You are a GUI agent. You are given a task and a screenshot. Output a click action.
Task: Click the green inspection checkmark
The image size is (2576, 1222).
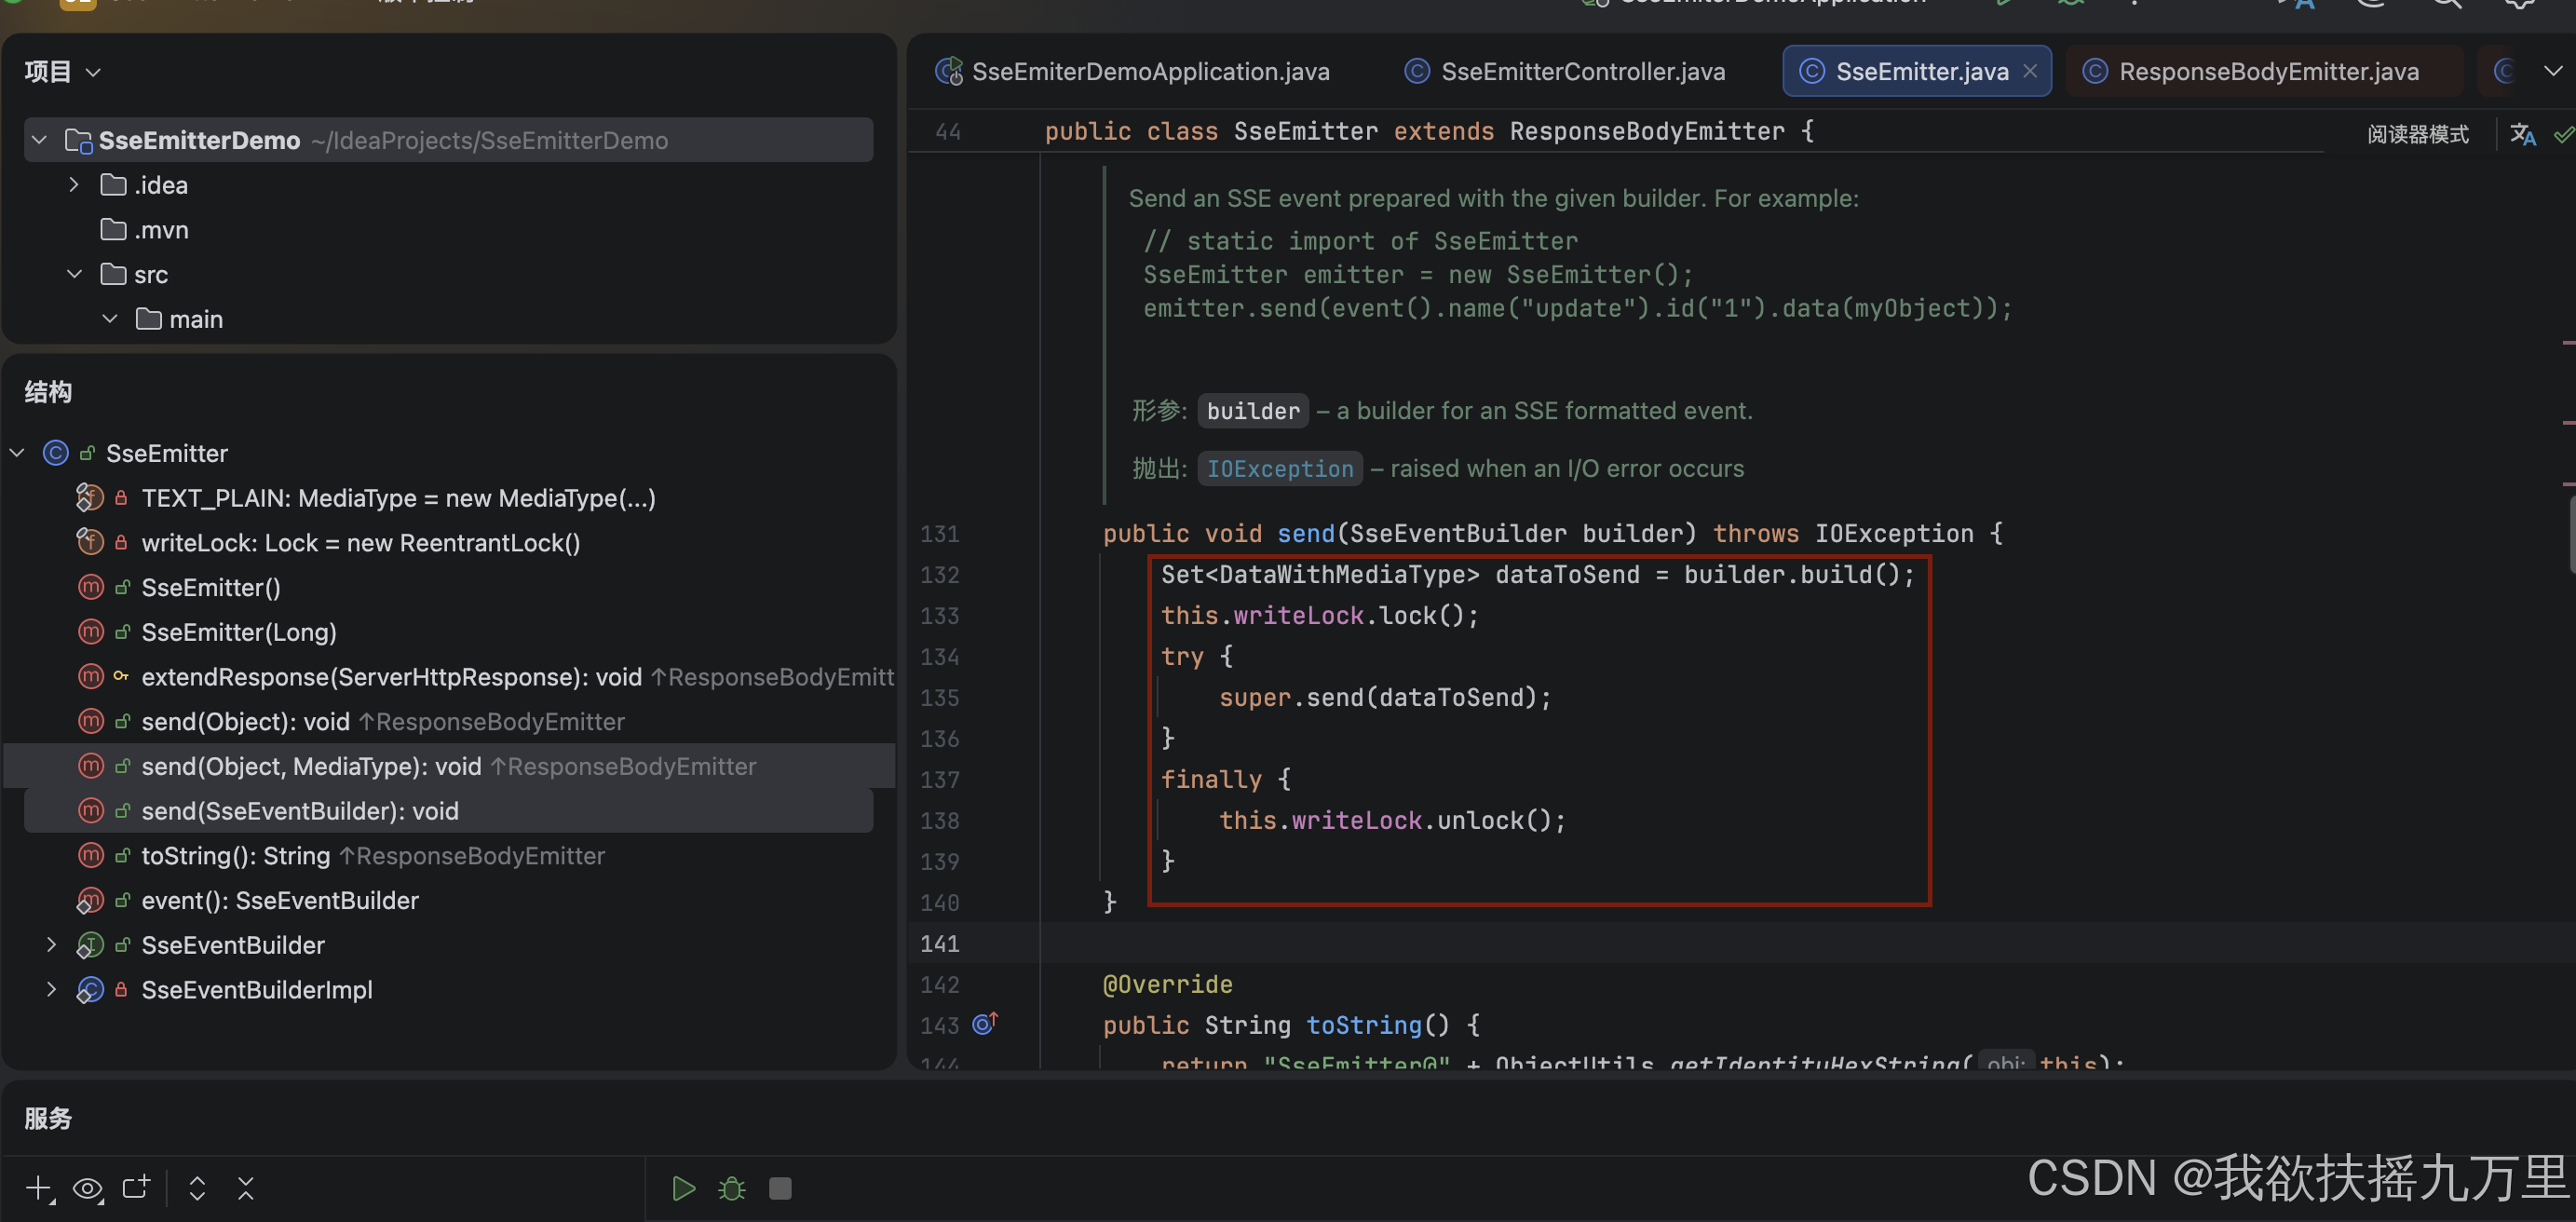(2565, 134)
